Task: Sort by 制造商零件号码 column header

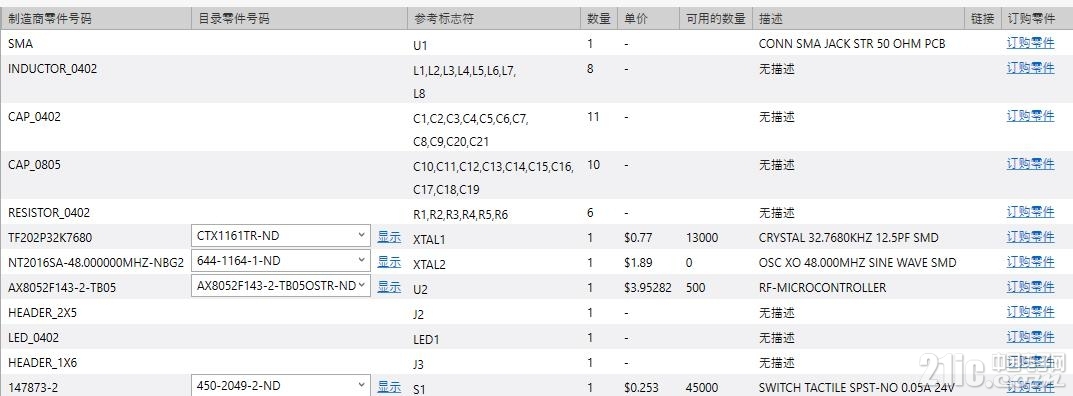Action: point(49,18)
